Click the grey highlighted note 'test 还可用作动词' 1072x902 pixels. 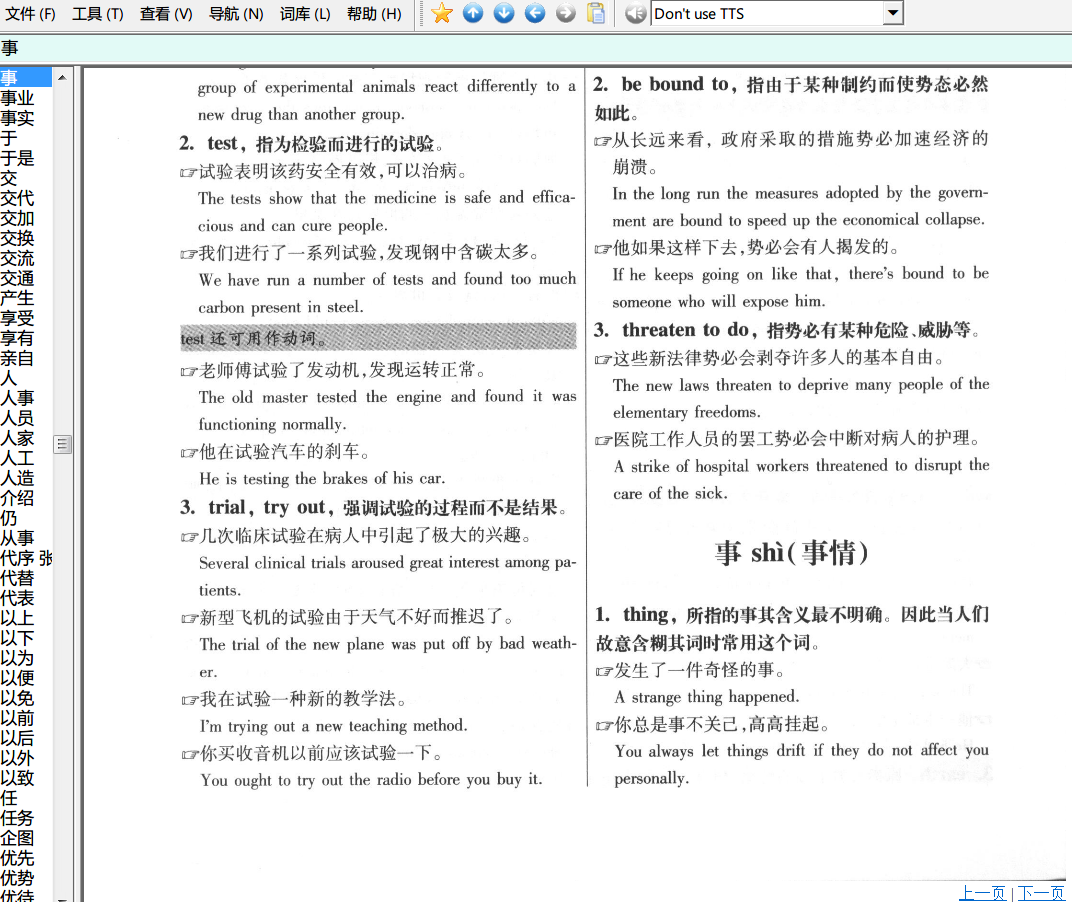pos(378,337)
